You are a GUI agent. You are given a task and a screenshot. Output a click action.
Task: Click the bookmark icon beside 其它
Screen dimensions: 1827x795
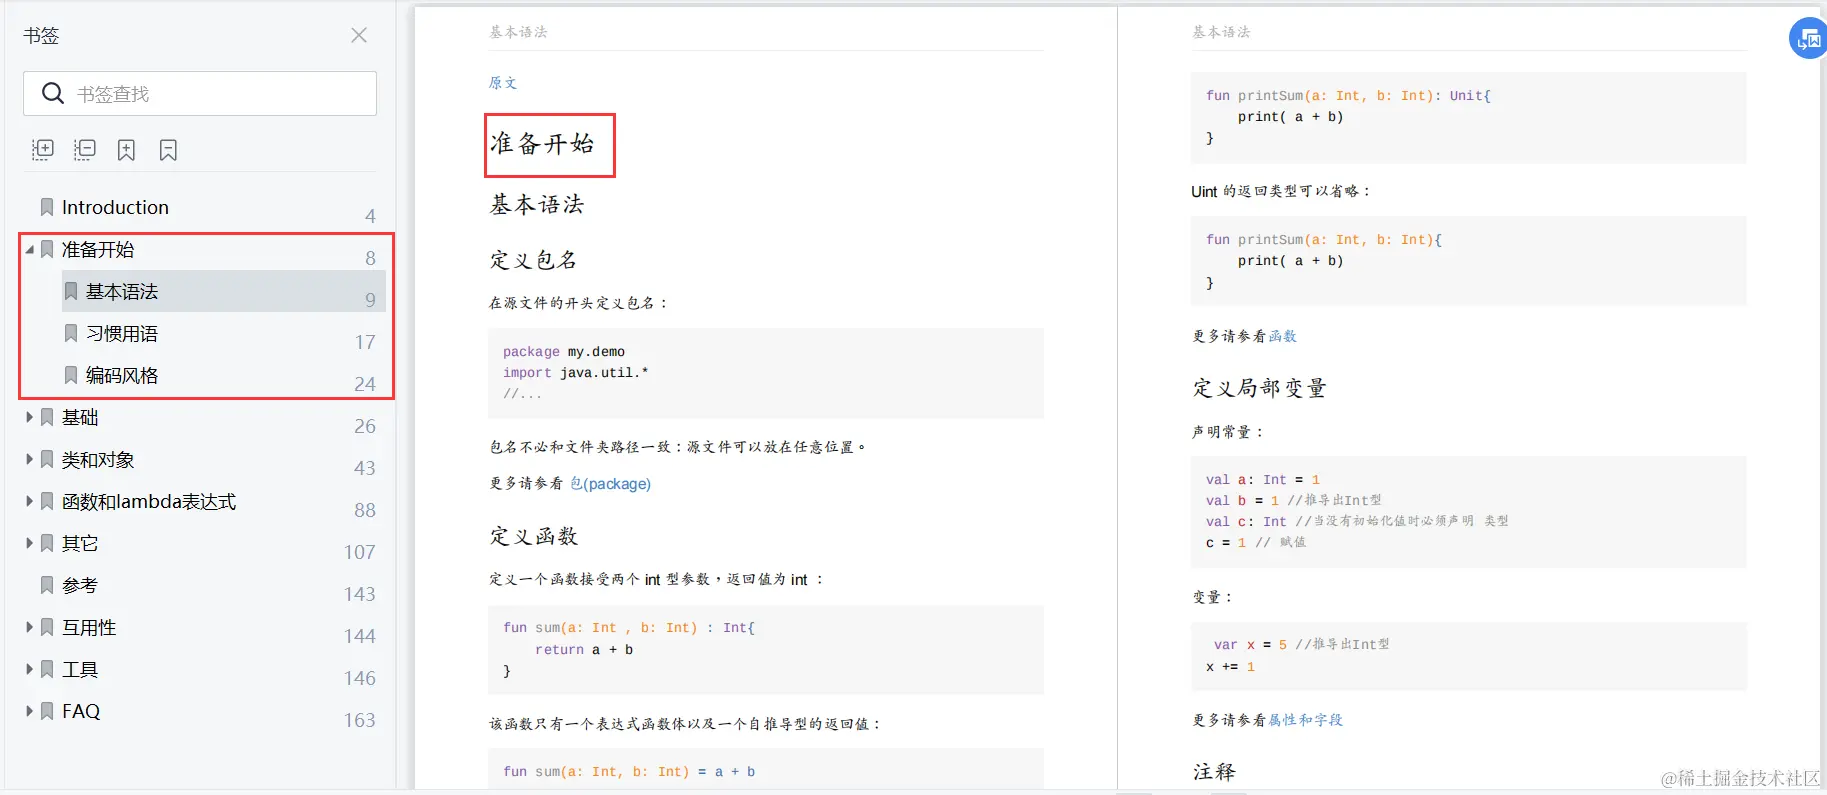pyautogui.click(x=47, y=543)
